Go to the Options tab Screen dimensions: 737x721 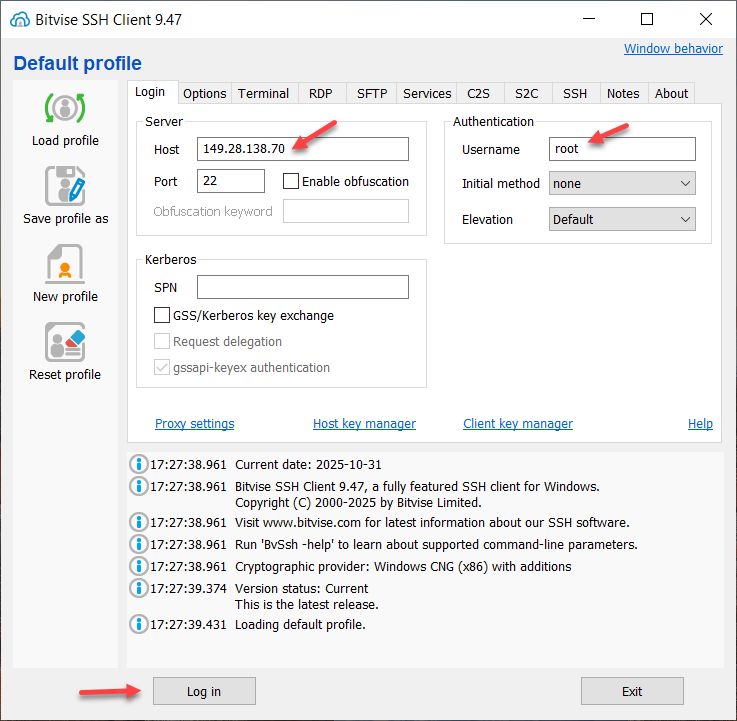point(204,93)
